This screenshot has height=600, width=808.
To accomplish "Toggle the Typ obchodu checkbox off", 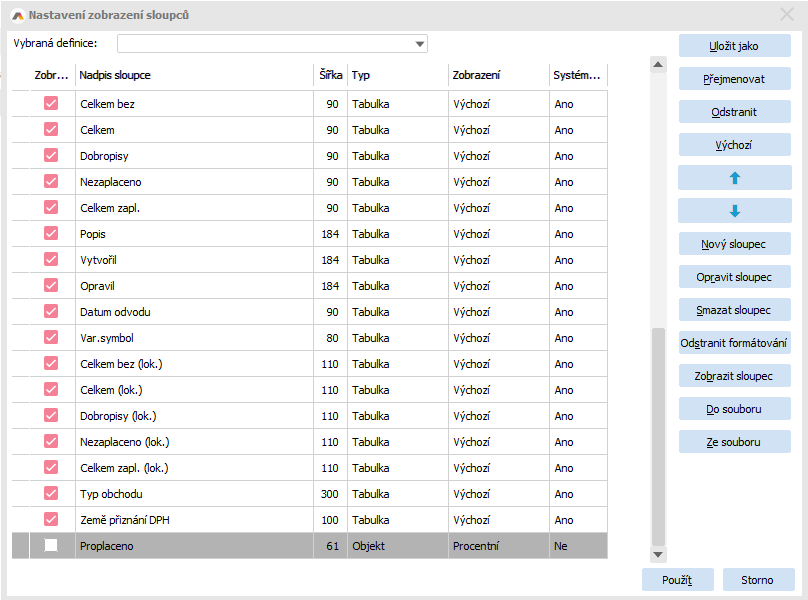I will [51, 494].
